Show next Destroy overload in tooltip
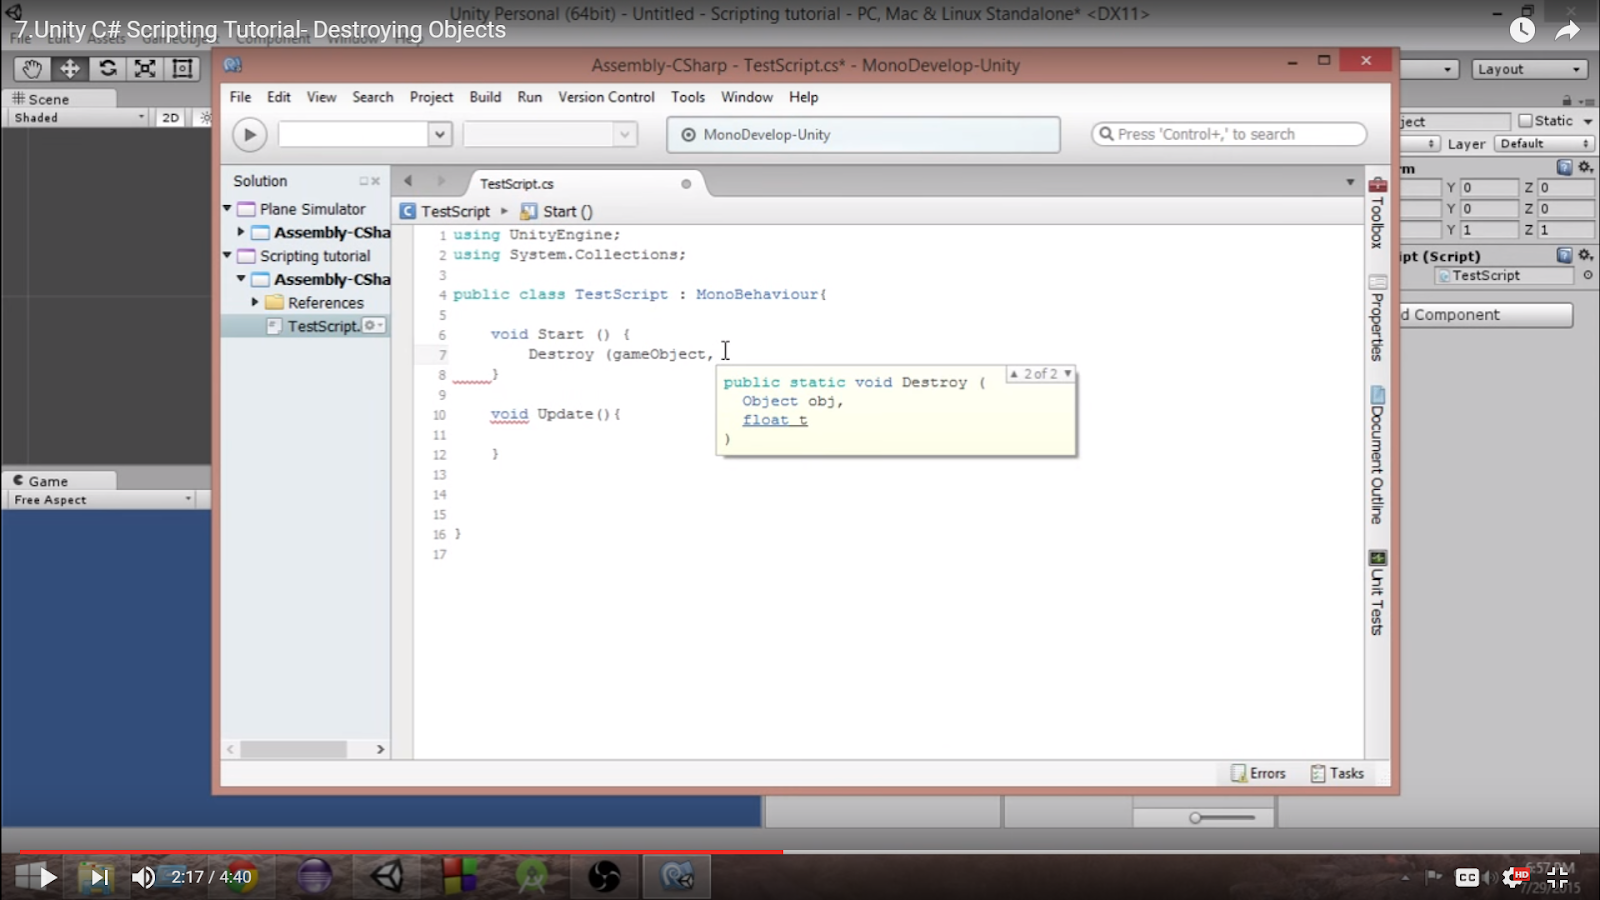 pos(1067,373)
